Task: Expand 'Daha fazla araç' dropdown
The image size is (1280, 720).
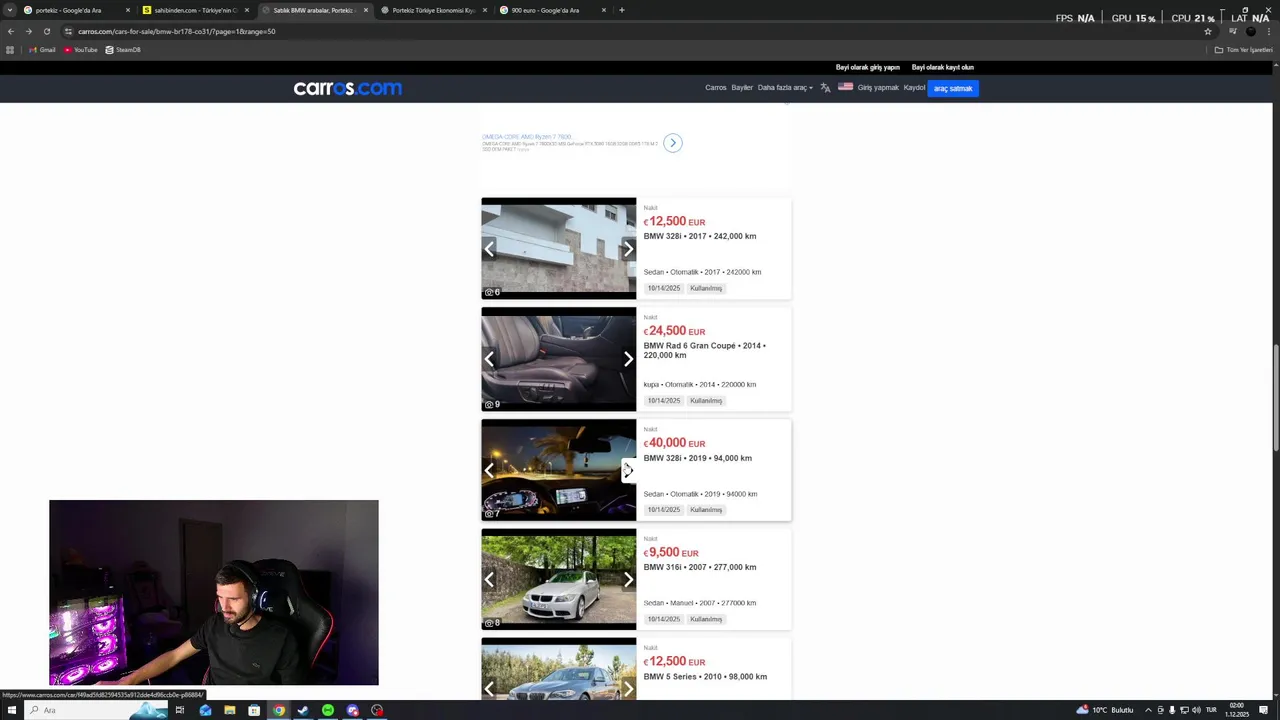Action: click(x=785, y=88)
